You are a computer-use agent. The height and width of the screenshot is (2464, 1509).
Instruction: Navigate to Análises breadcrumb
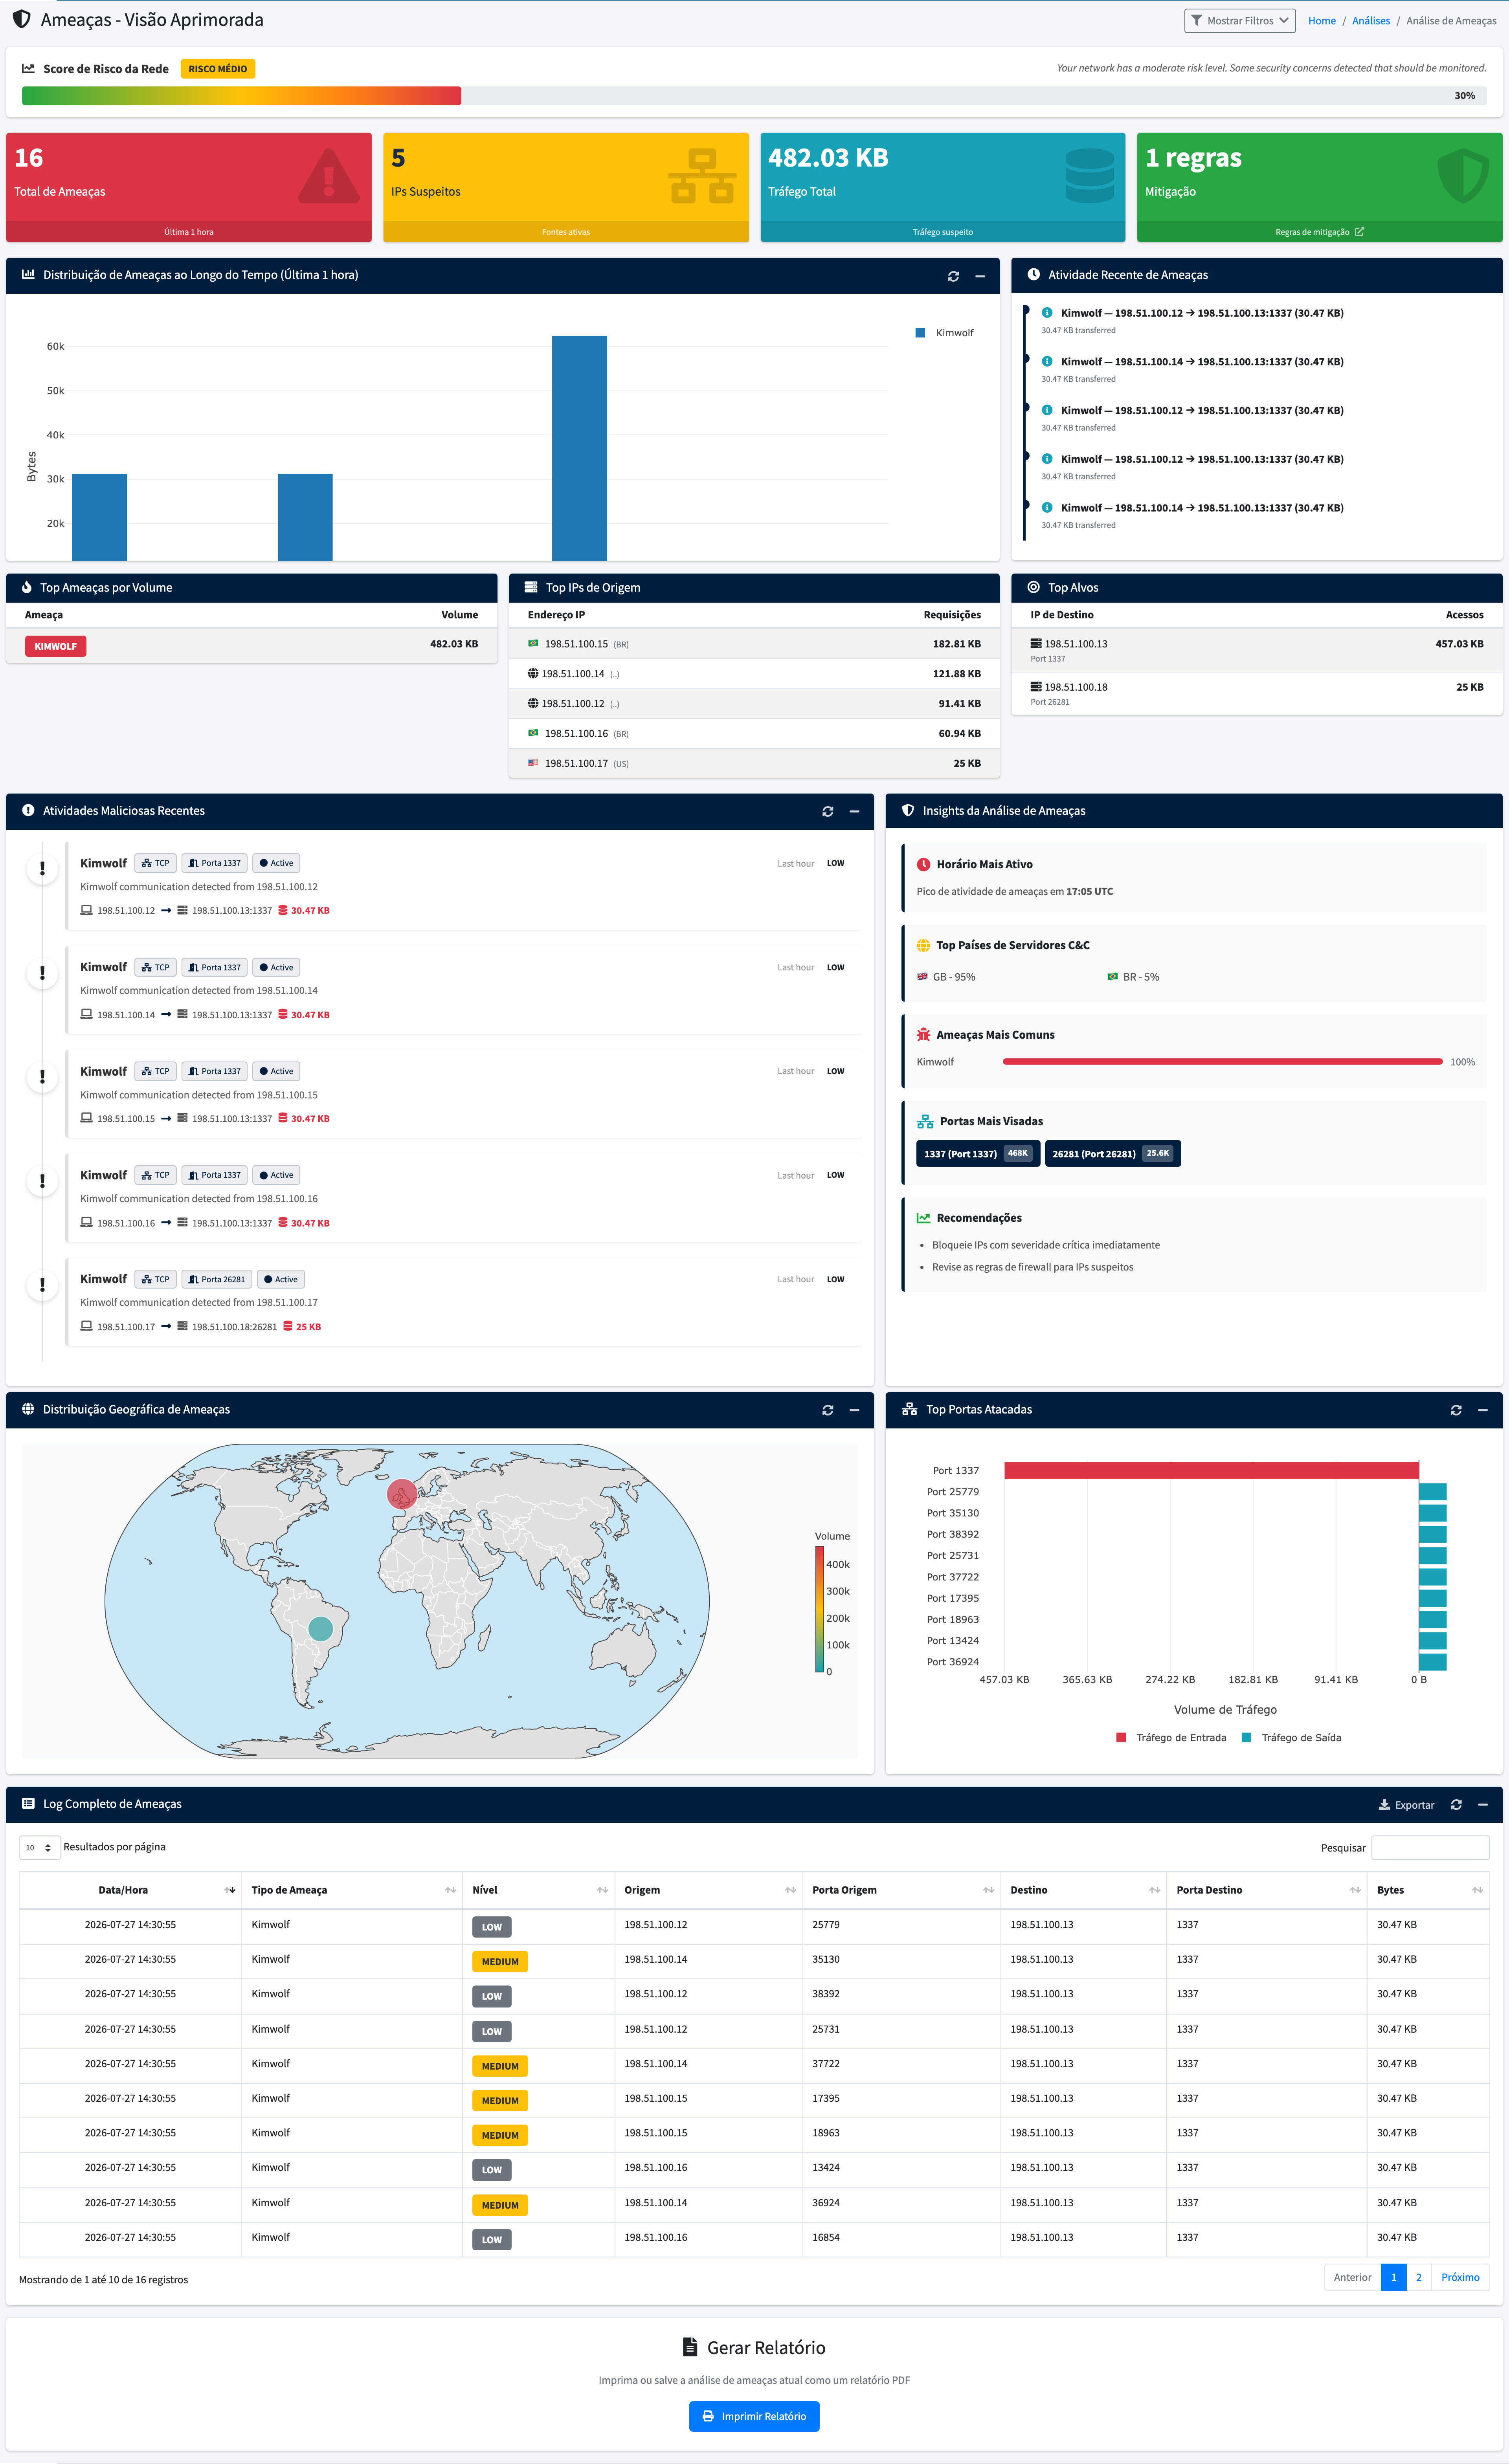click(1370, 20)
